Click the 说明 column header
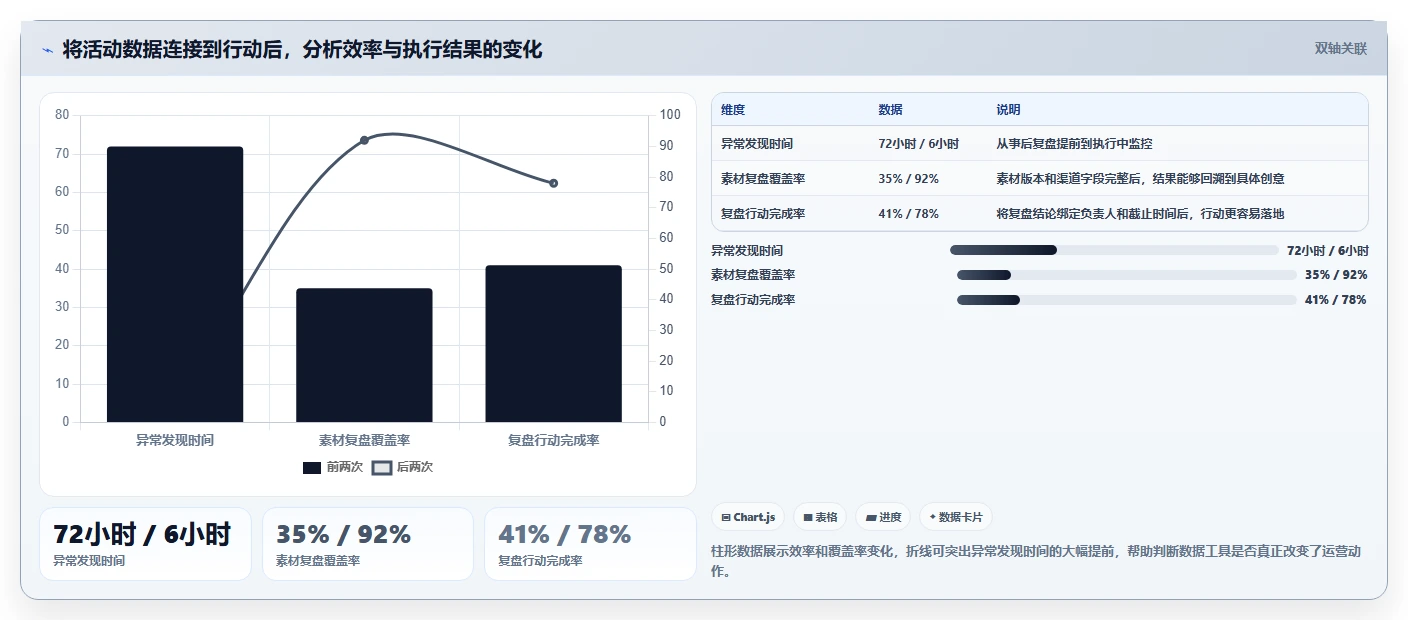This screenshot has width=1408, height=620. pos(1008,110)
